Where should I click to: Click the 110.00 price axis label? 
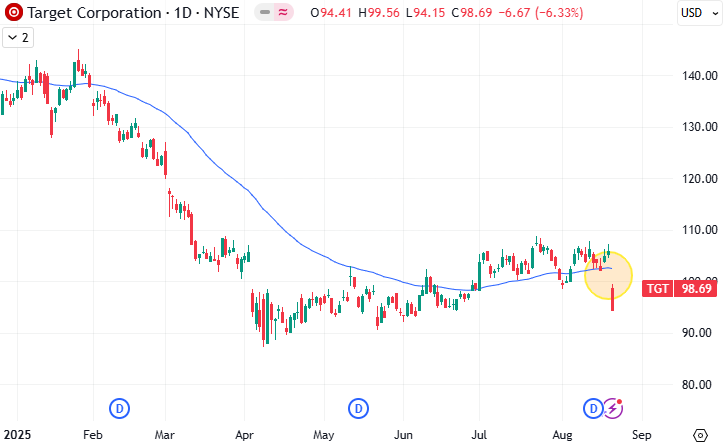click(x=700, y=230)
